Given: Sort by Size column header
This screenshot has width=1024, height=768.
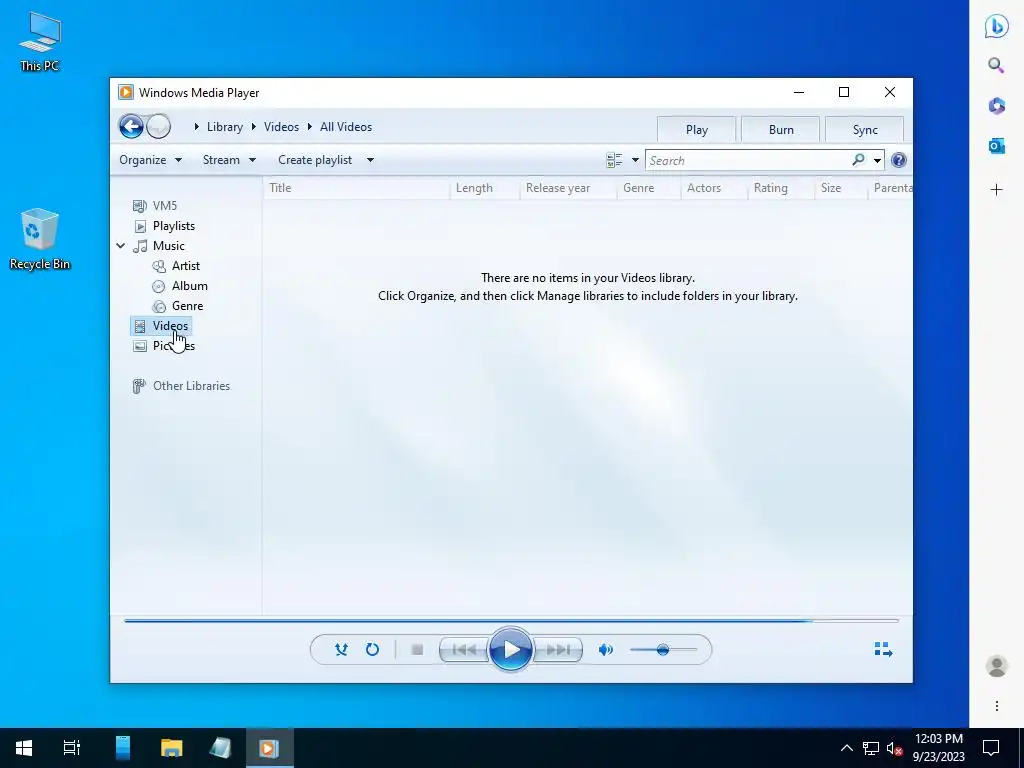Looking at the screenshot, I should [841, 188].
